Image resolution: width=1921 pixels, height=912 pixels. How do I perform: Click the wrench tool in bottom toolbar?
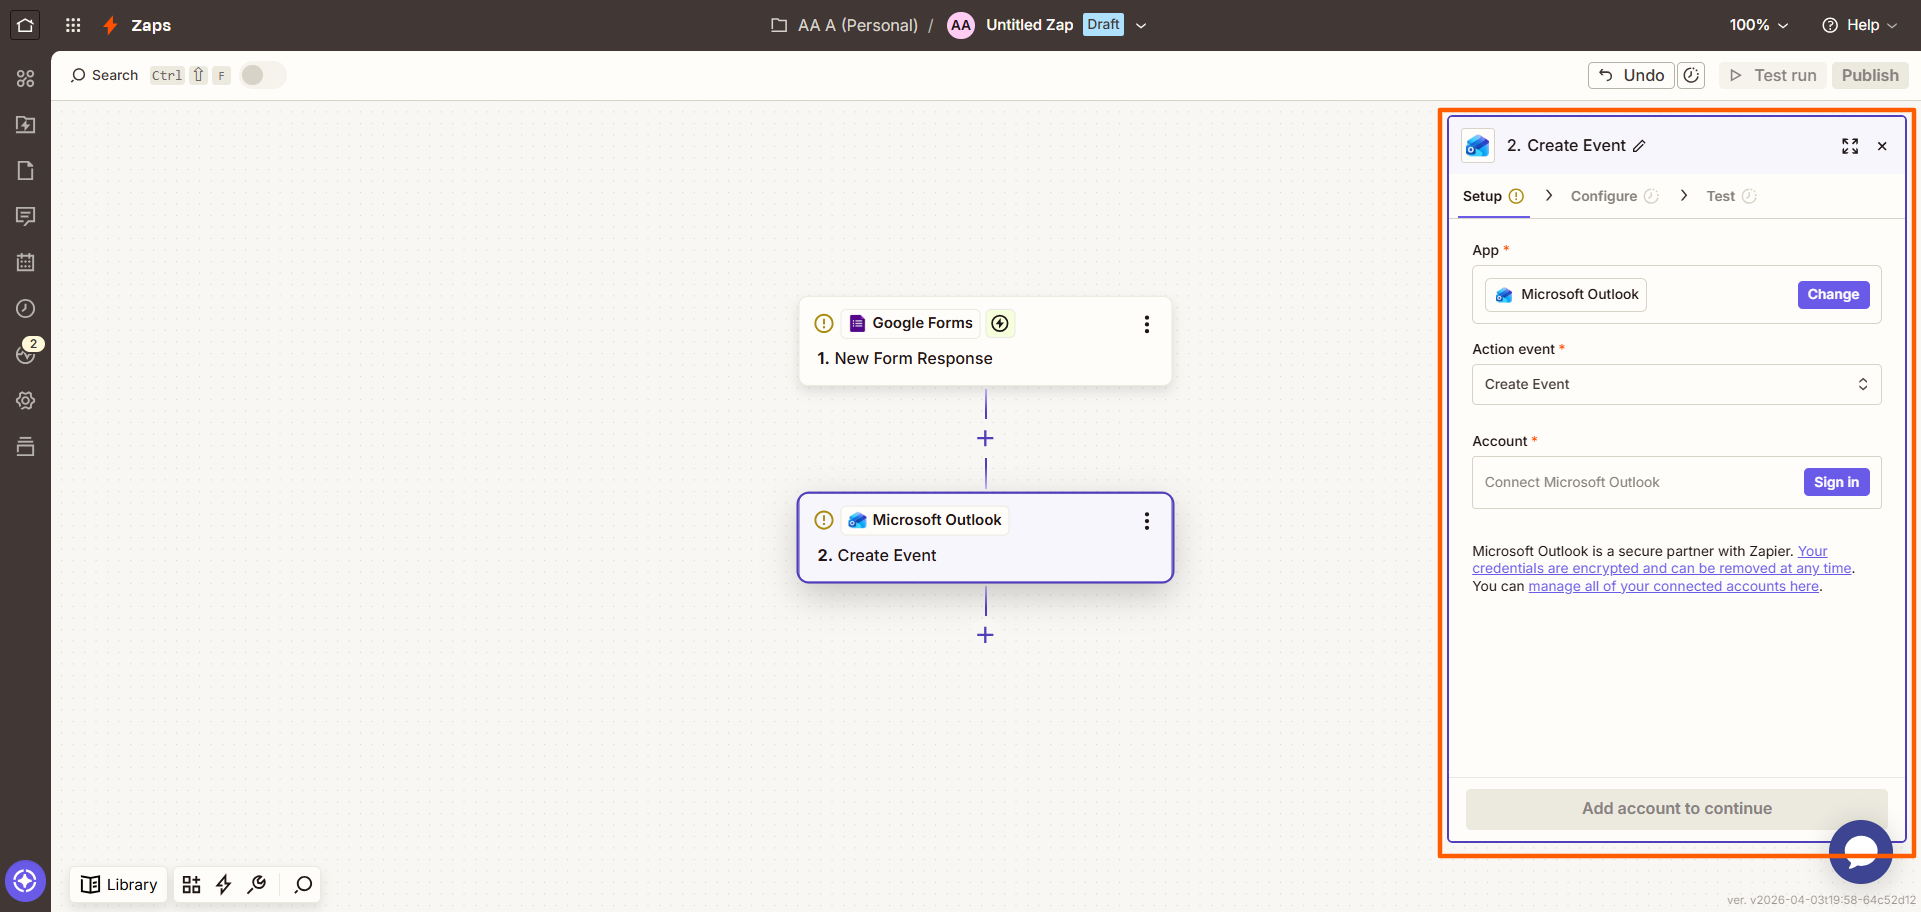click(257, 884)
